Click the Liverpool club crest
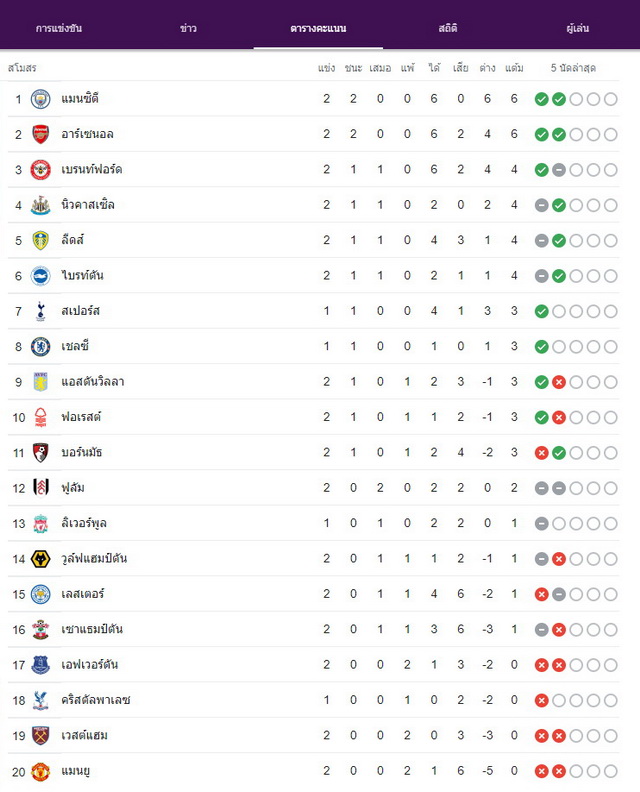 coord(40,523)
